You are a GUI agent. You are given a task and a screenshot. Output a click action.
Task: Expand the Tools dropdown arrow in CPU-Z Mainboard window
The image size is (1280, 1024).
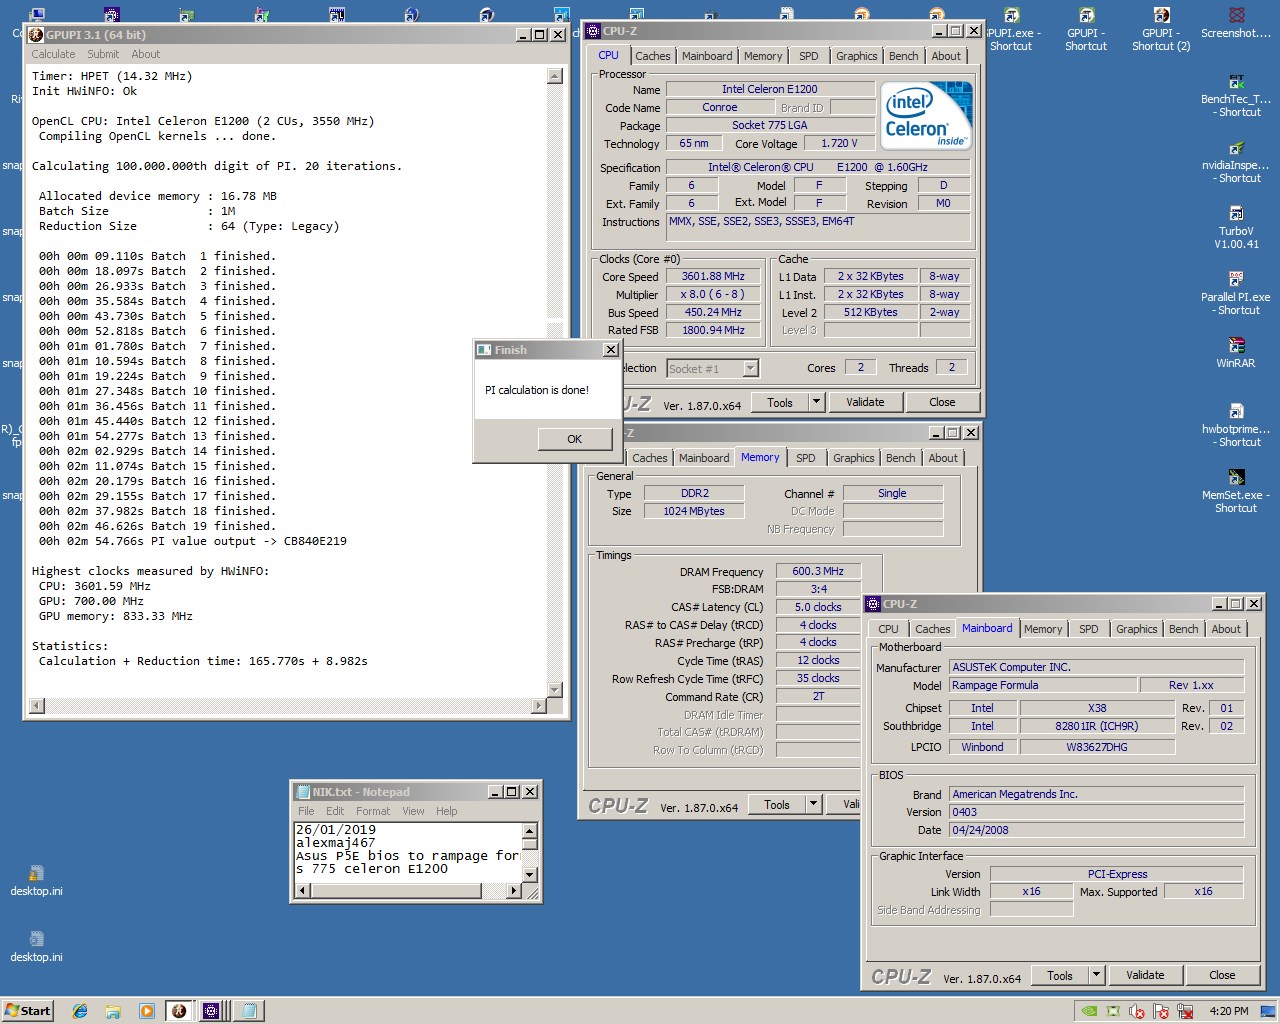pos(1096,975)
